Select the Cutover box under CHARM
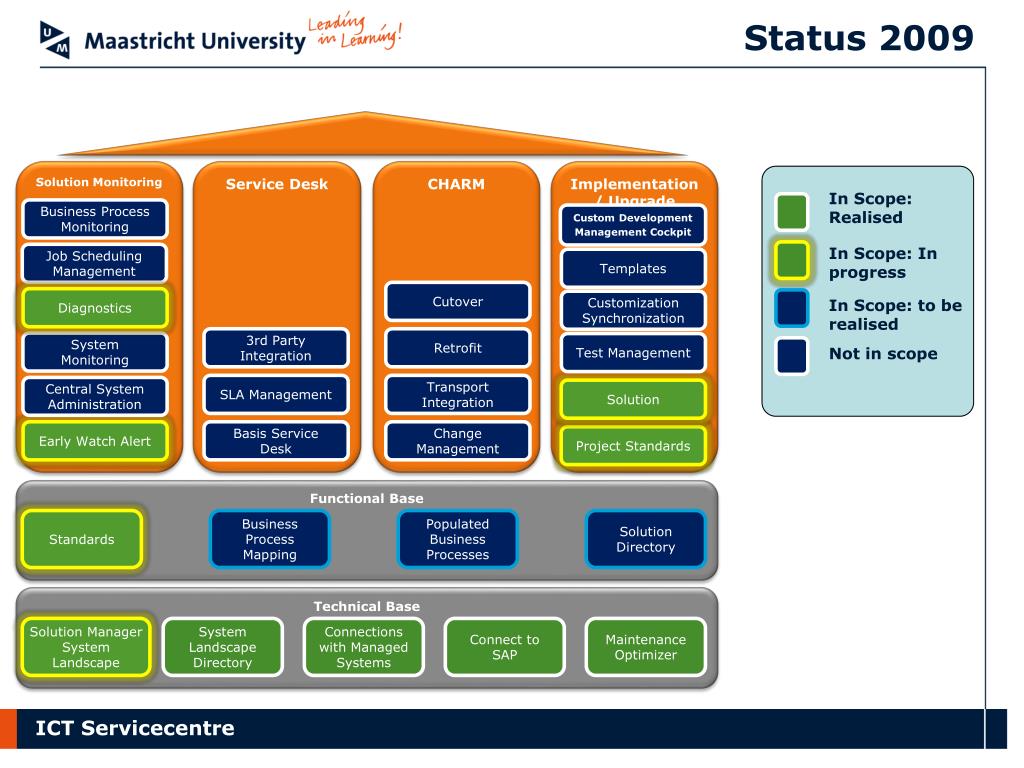The image size is (1024, 768). click(x=457, y=302)
